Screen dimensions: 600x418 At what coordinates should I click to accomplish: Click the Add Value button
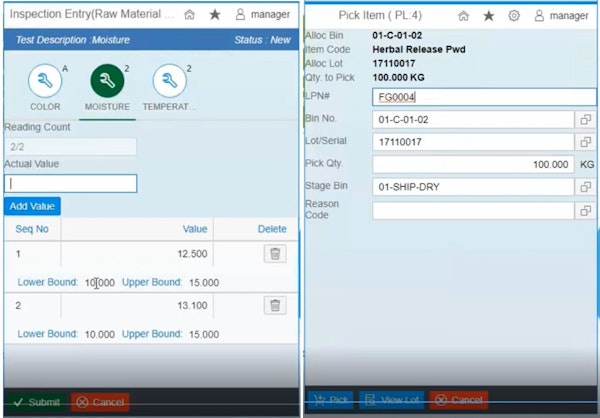[32, 206]
